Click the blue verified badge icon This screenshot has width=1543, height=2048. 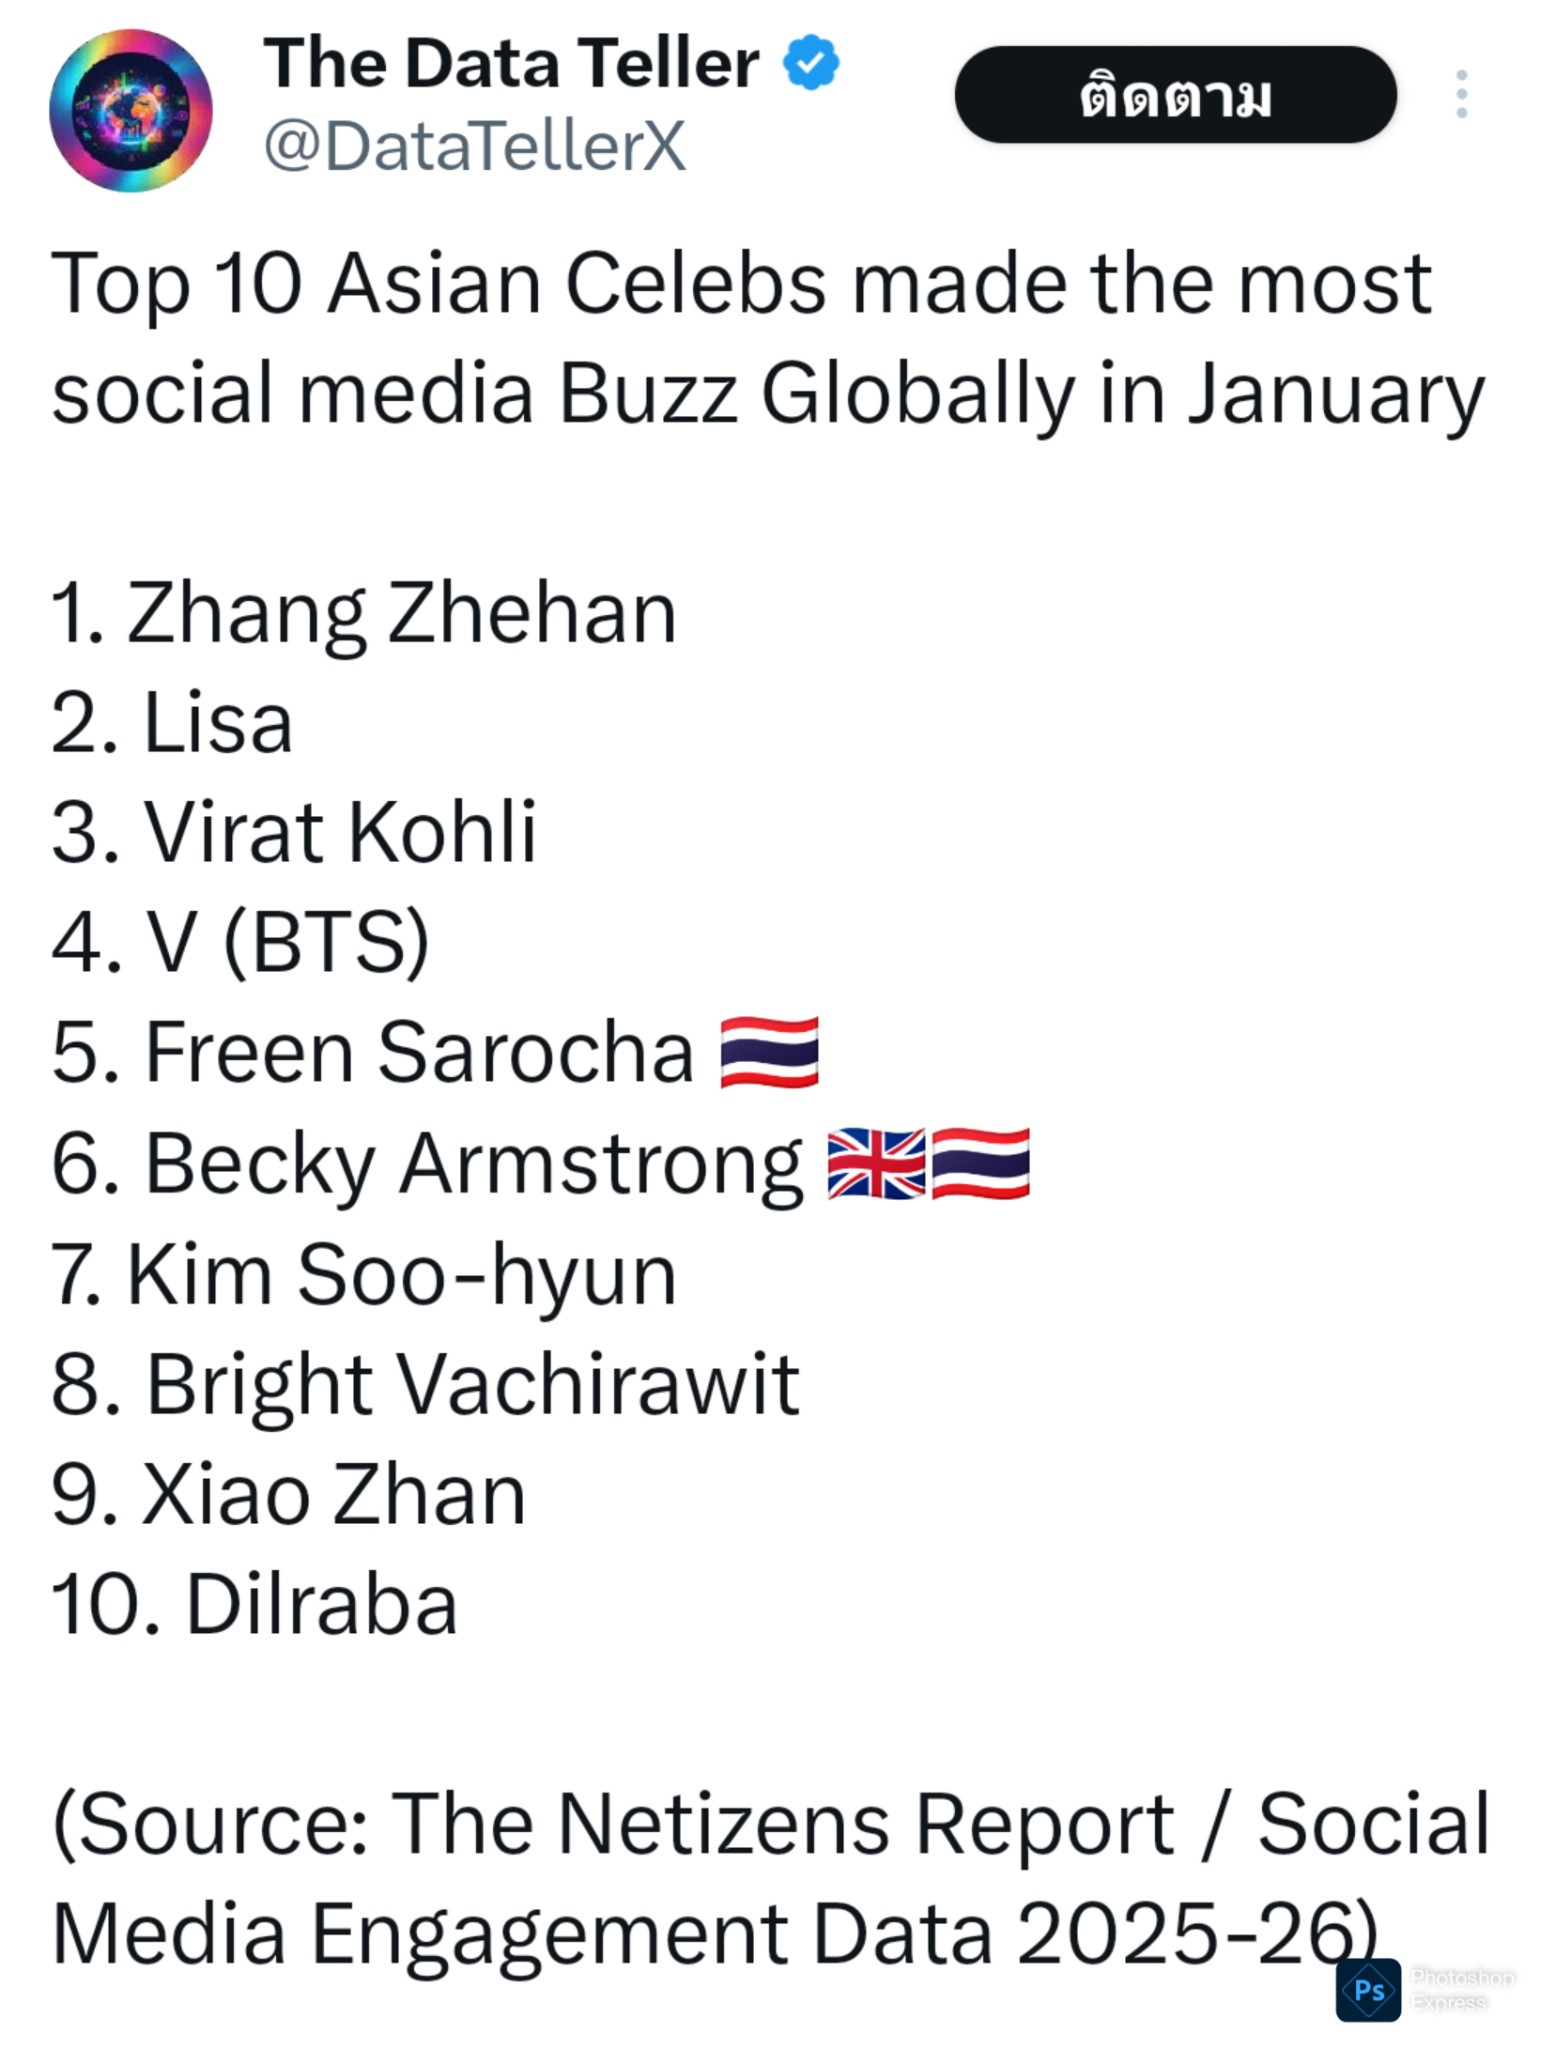(811, 62)
